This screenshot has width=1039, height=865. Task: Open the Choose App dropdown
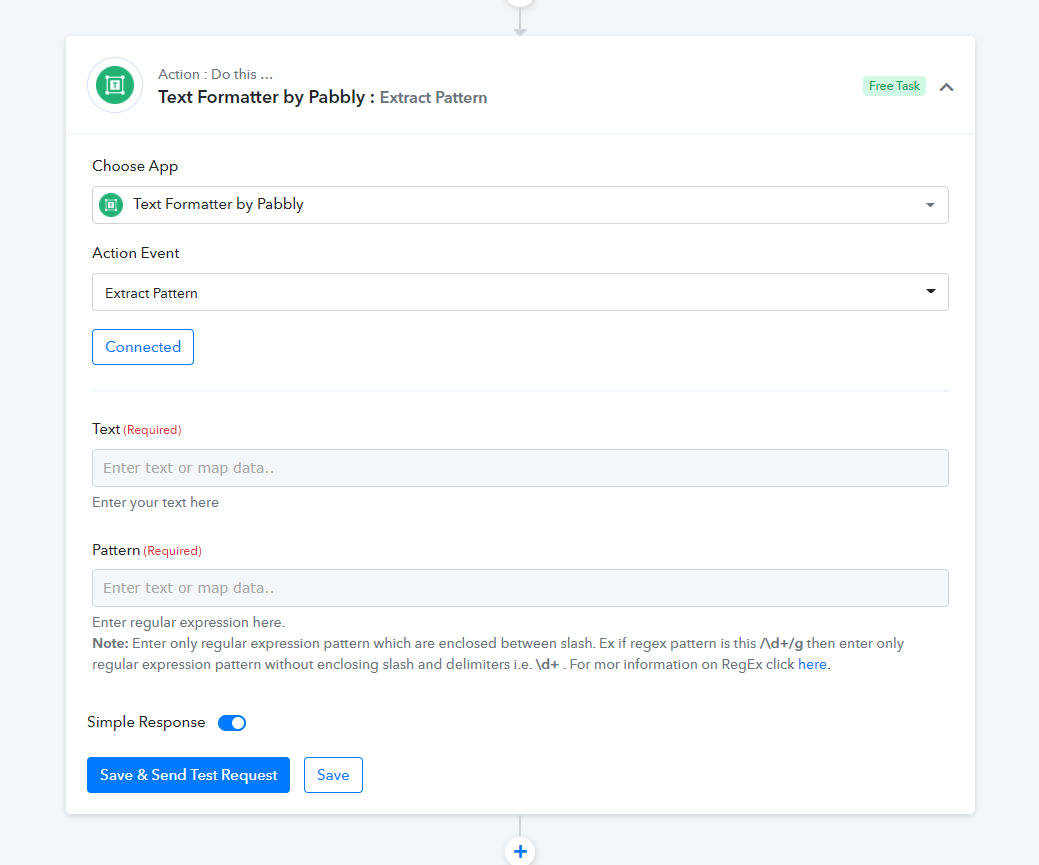520,205
